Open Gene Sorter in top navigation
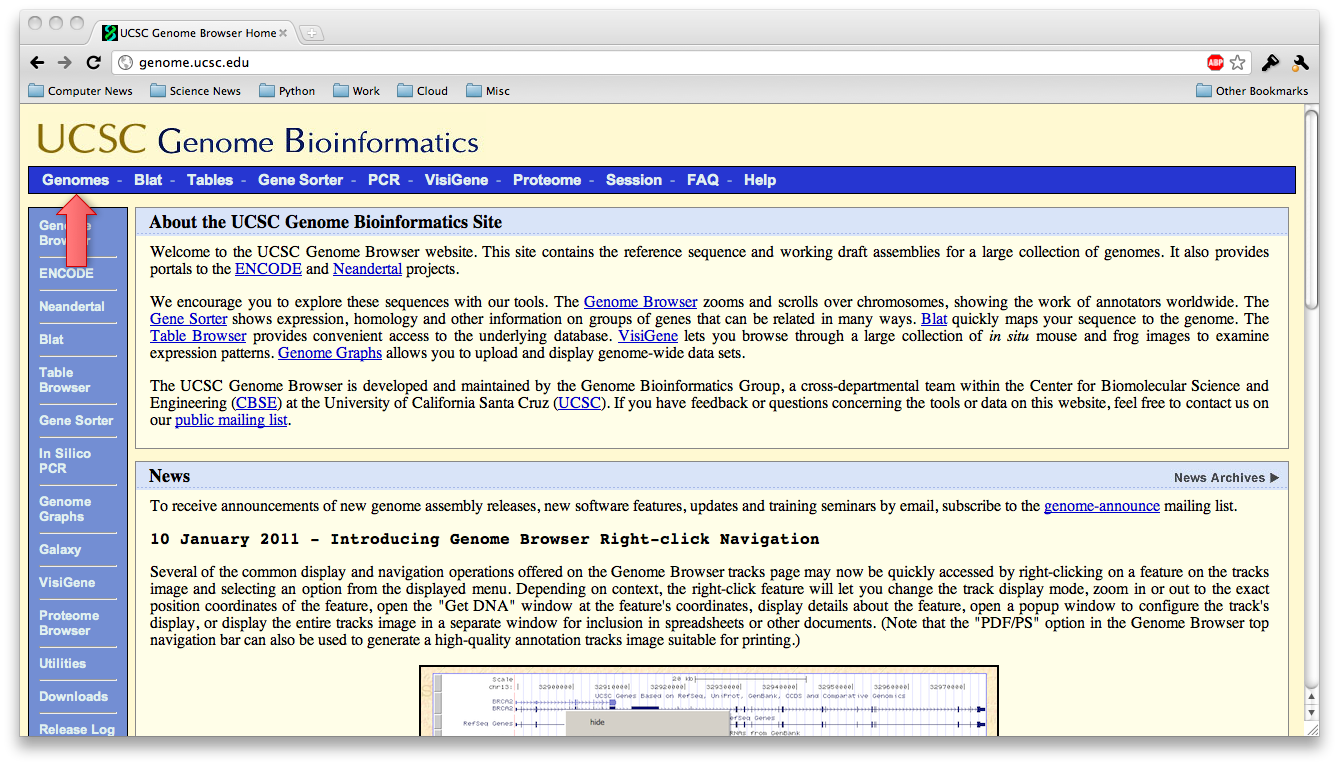Image resolution: width=1339 pixels, height=766 pixels. click(301, 180)
